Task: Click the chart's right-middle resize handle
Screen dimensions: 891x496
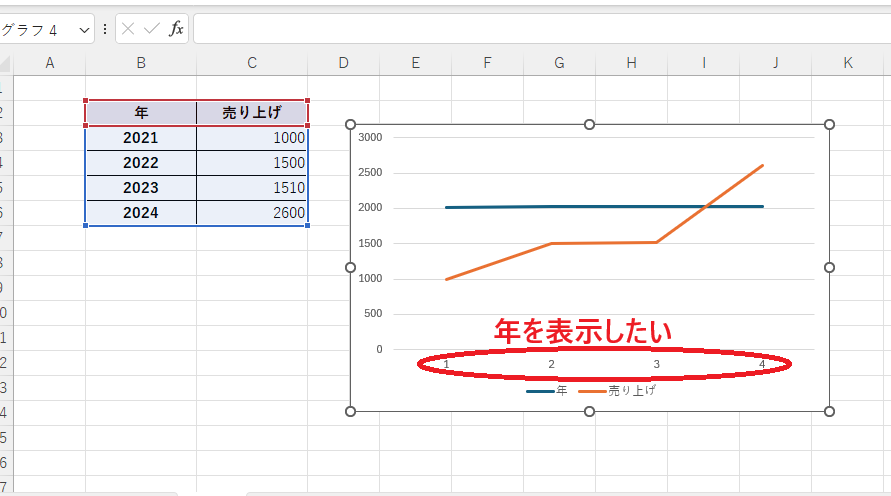Action: (x=829, y=268)
